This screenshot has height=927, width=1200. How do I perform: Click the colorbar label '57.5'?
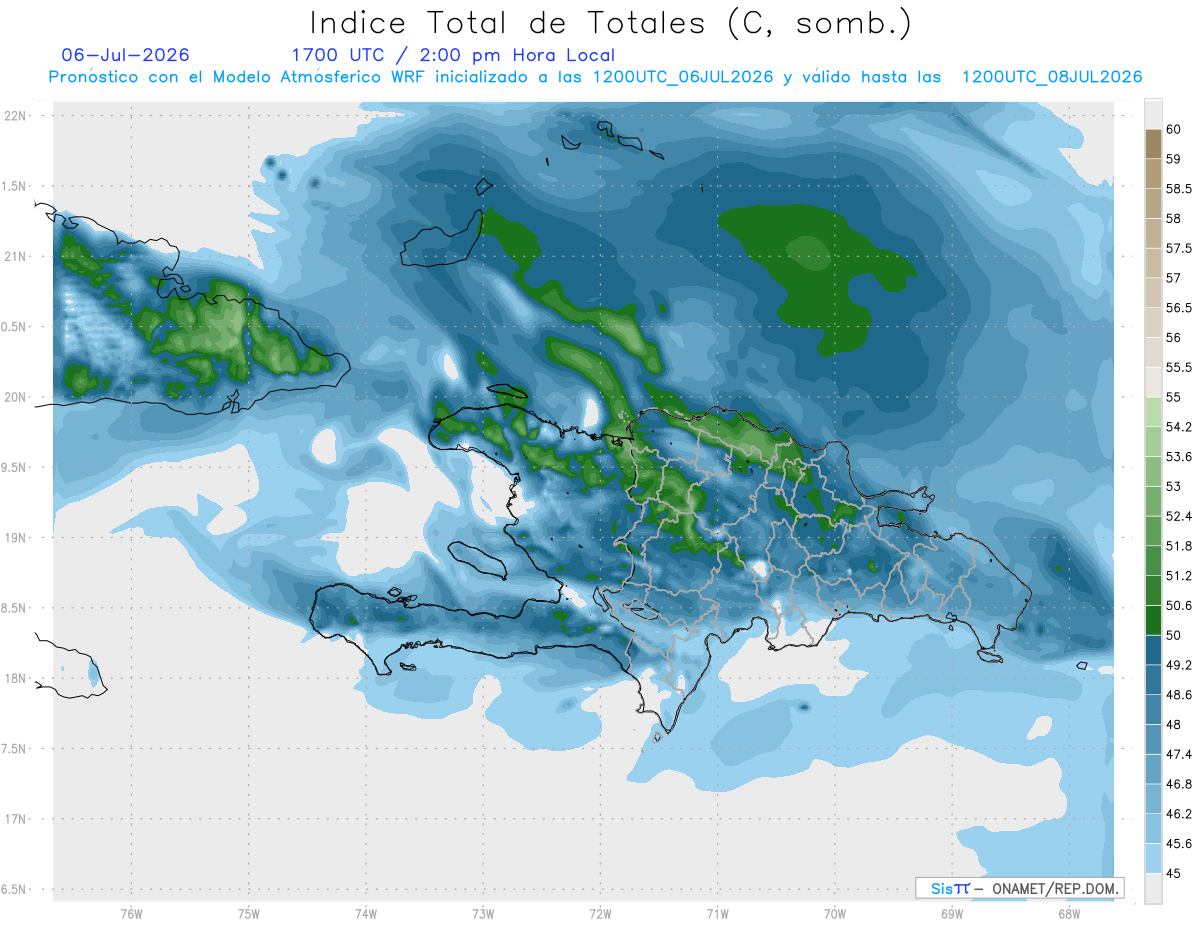[1180, 248]
